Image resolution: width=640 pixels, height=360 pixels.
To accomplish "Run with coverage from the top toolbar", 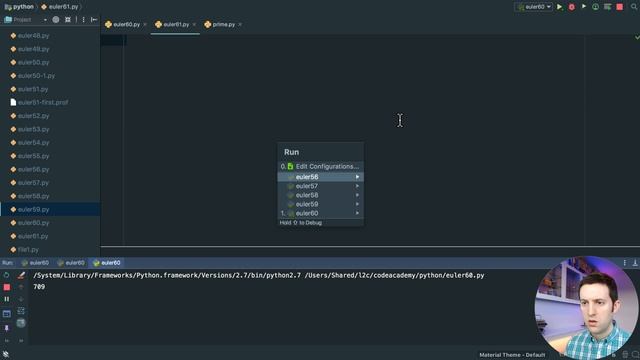I will 584,7.
